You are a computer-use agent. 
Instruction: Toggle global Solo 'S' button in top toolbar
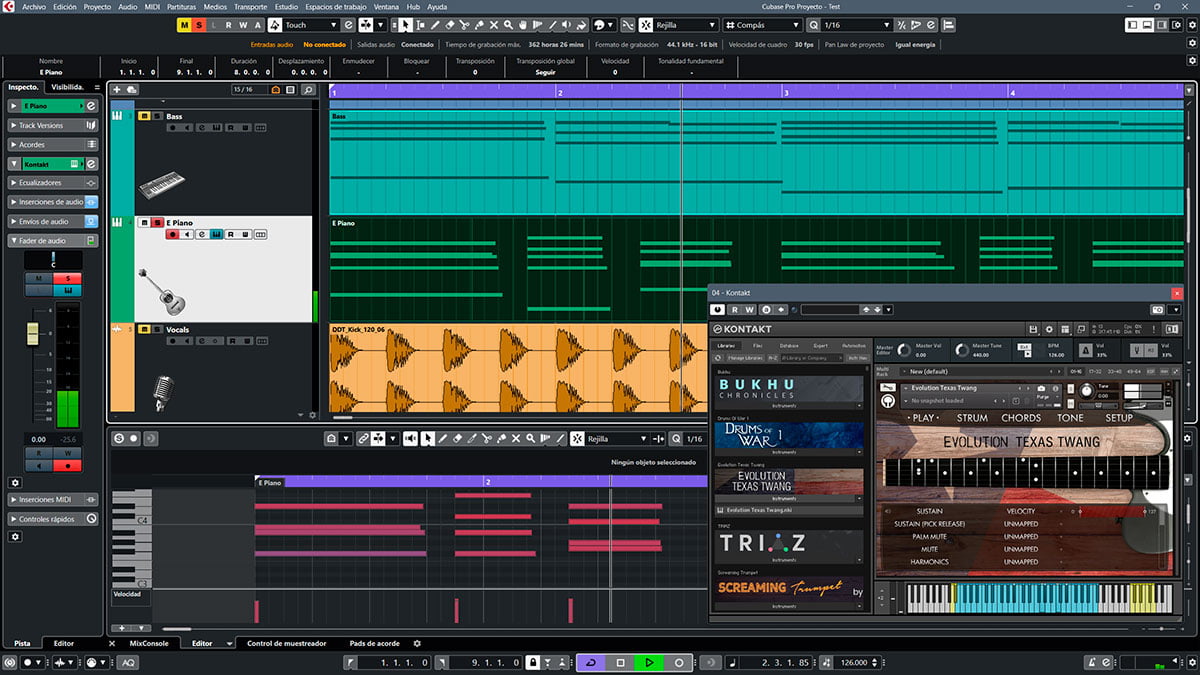point(199,25)
